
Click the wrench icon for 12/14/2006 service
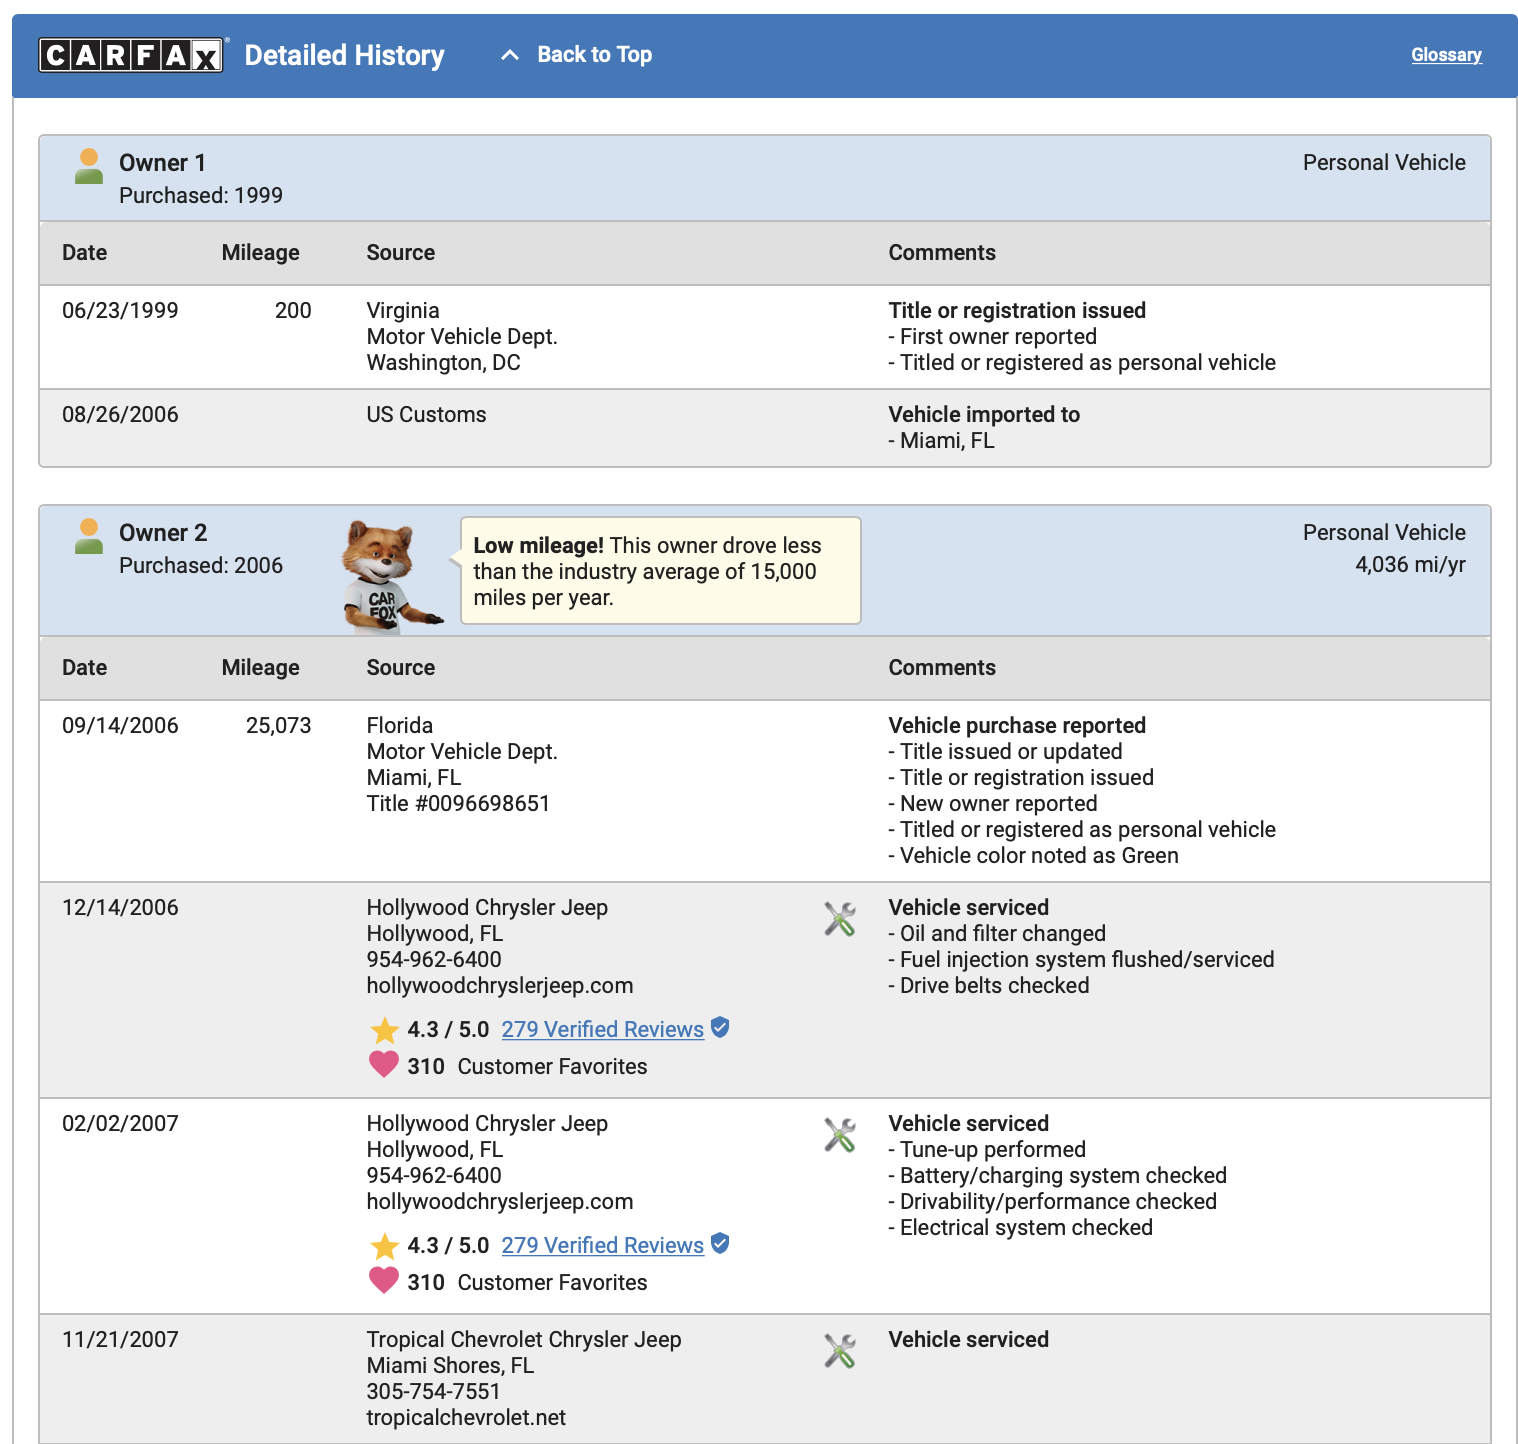[x=840, y=919]
